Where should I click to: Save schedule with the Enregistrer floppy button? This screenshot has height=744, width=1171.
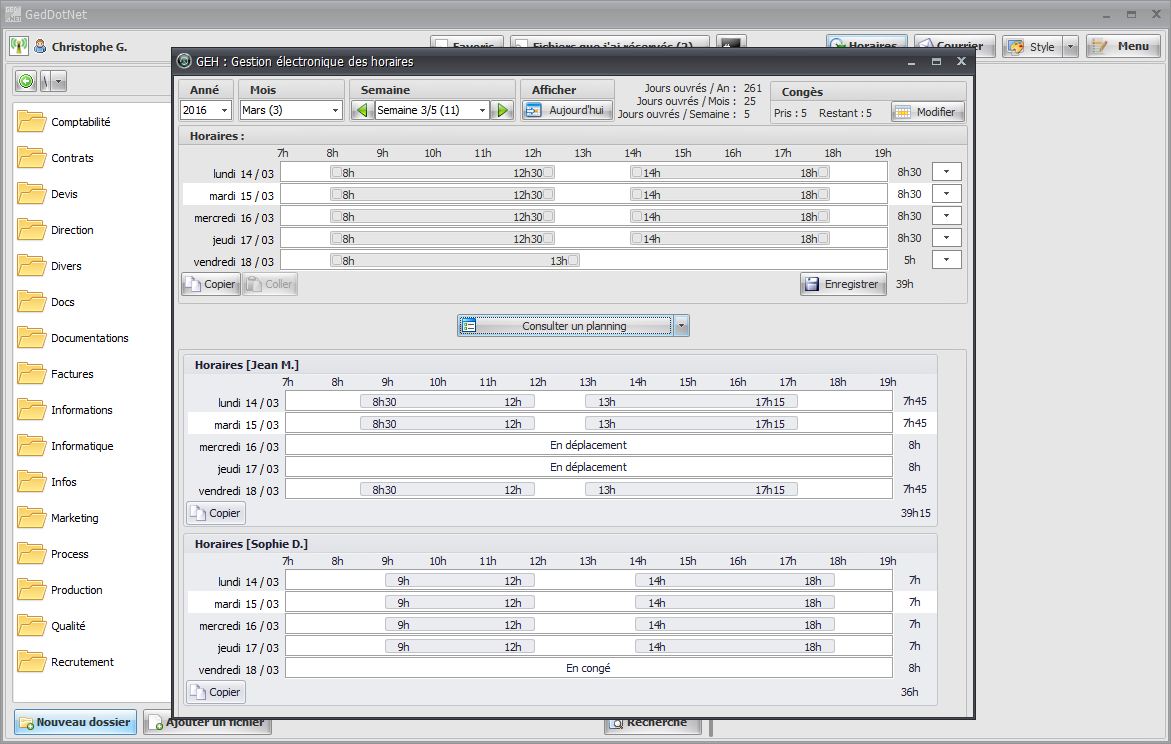[x=843, y=284]
